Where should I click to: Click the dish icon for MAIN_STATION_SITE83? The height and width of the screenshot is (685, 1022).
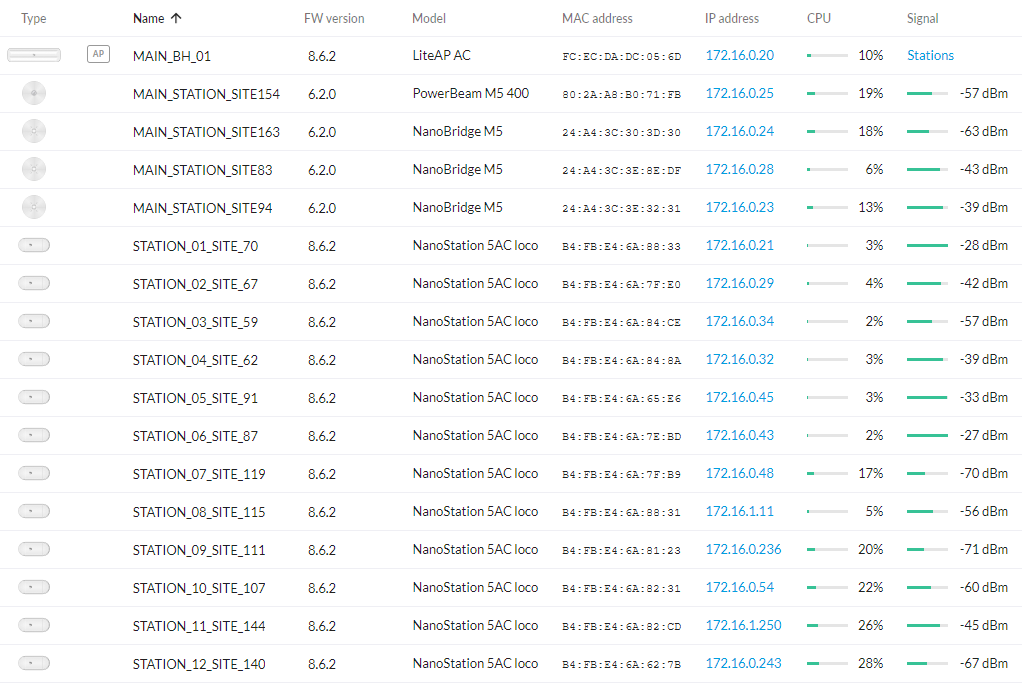click(34, 169)
